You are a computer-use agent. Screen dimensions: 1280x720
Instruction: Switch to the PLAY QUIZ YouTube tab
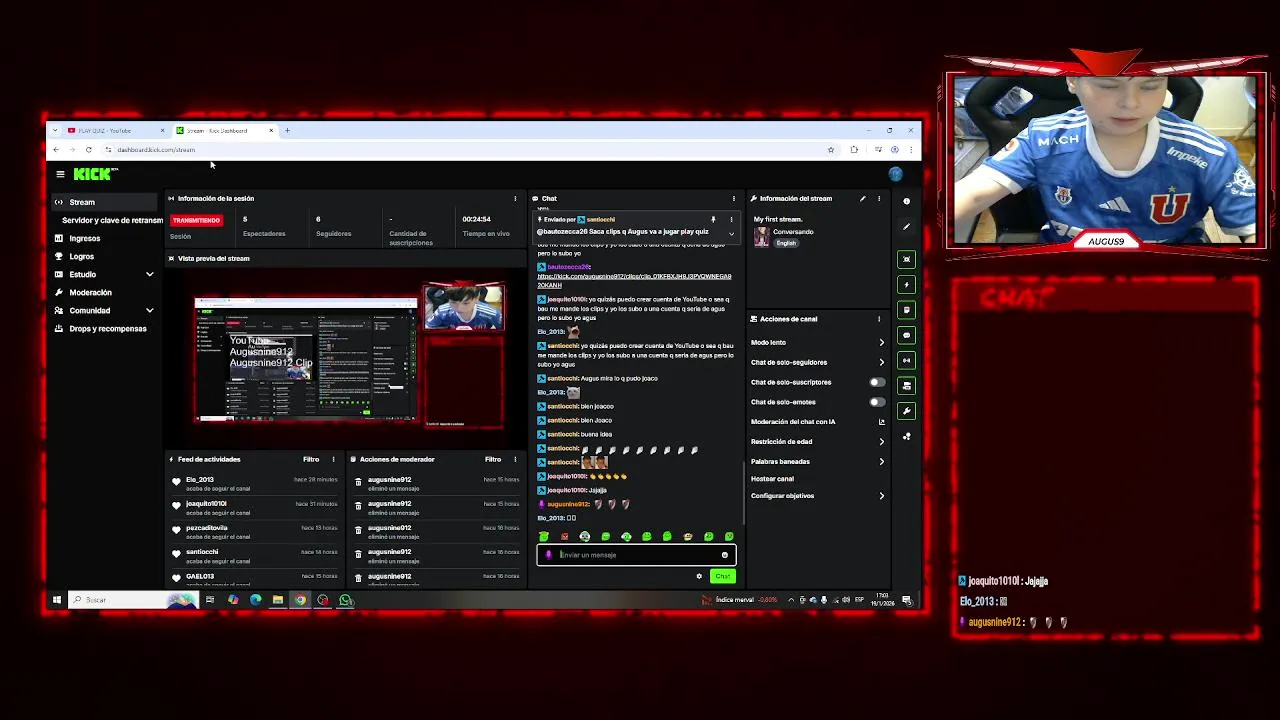pos(114,130)
